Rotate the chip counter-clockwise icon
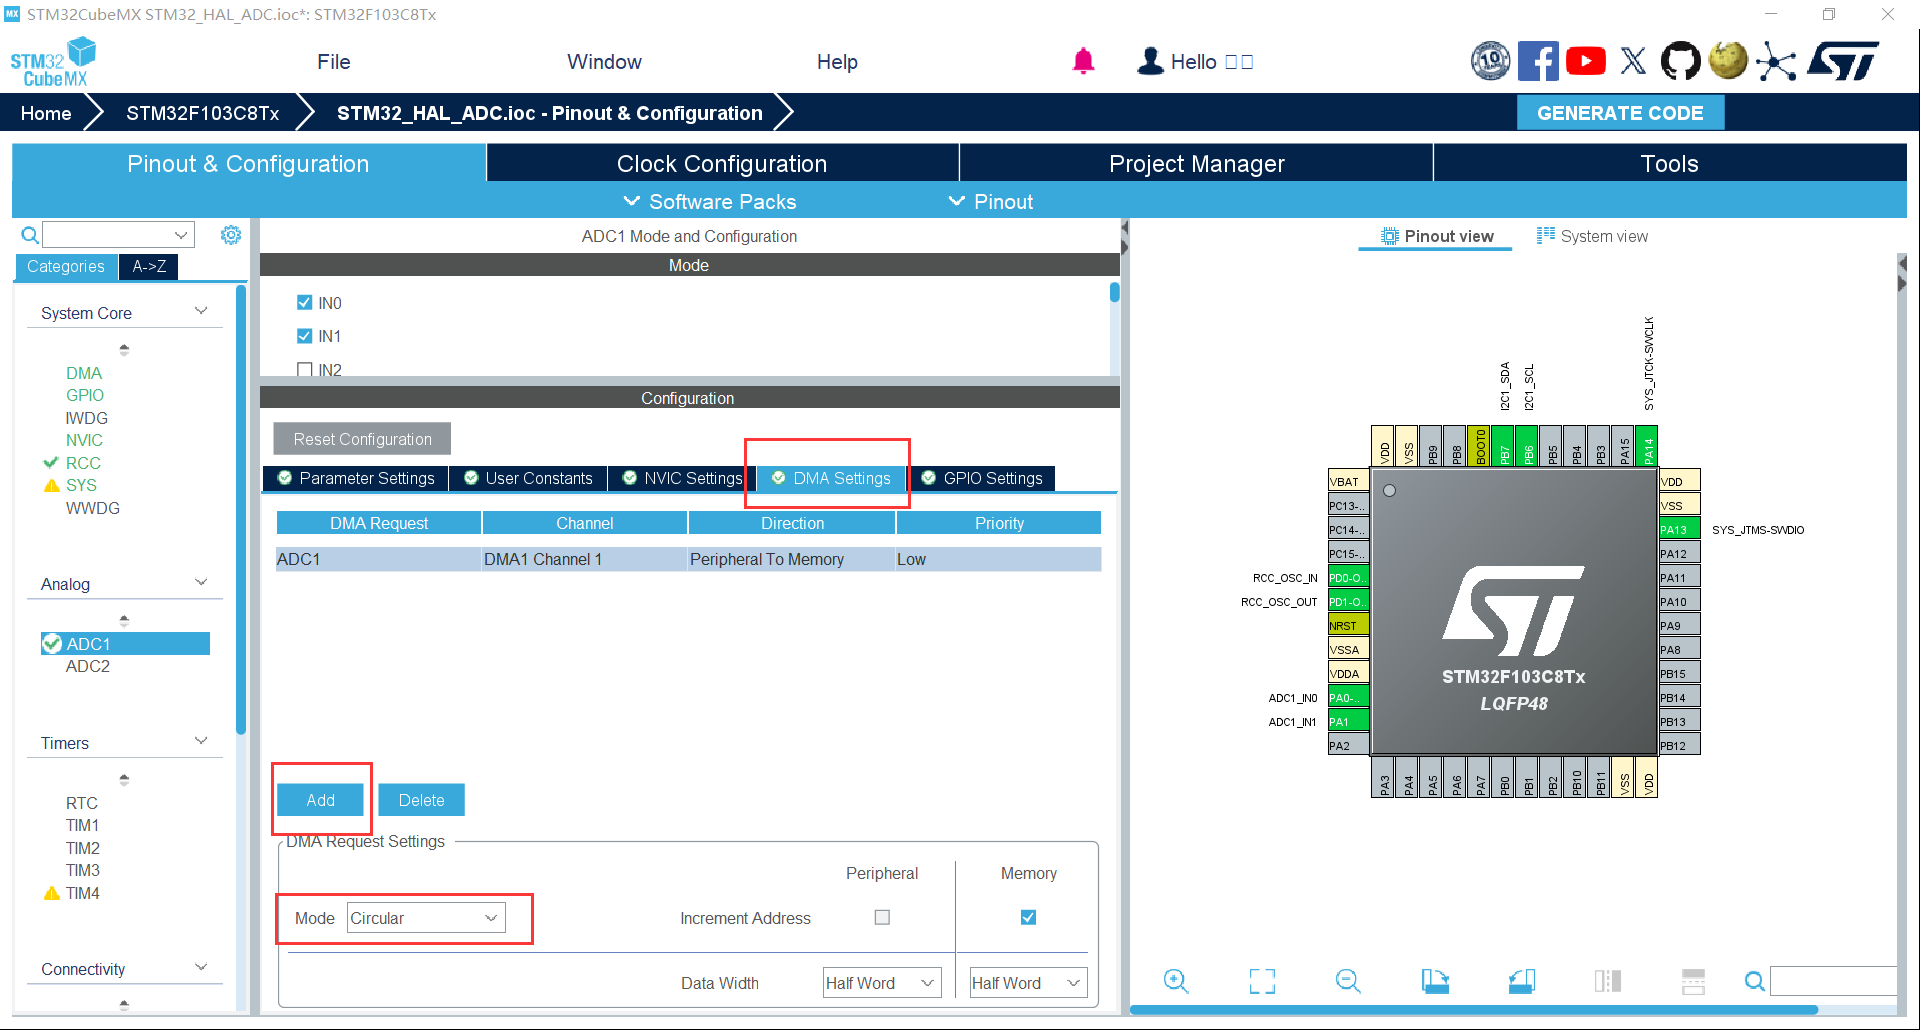 [1521, 981]
